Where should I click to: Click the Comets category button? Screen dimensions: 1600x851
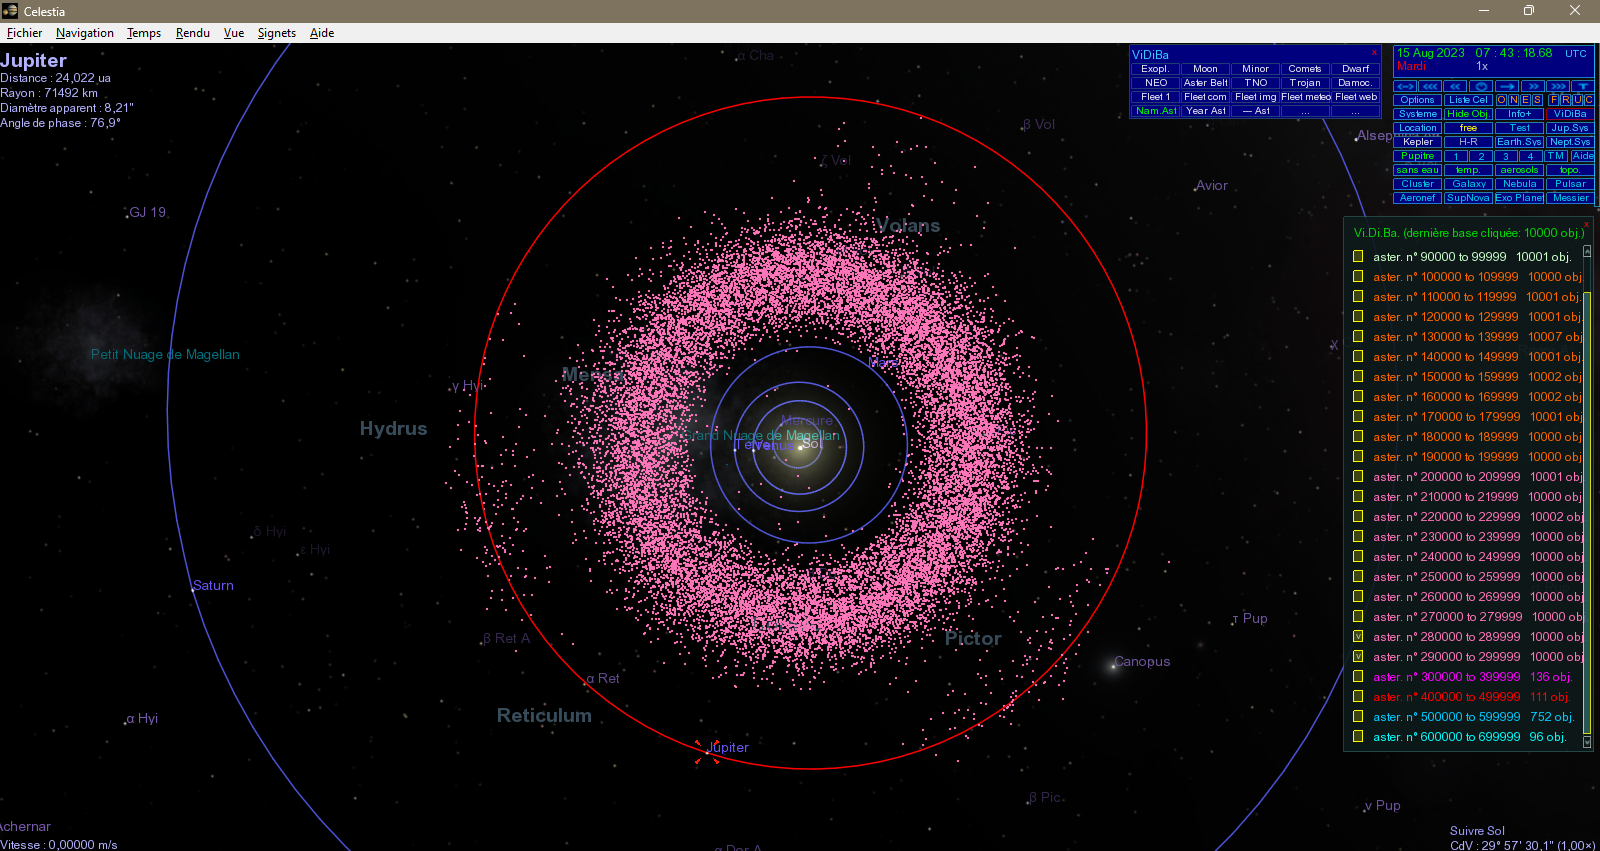(1305, 69)
